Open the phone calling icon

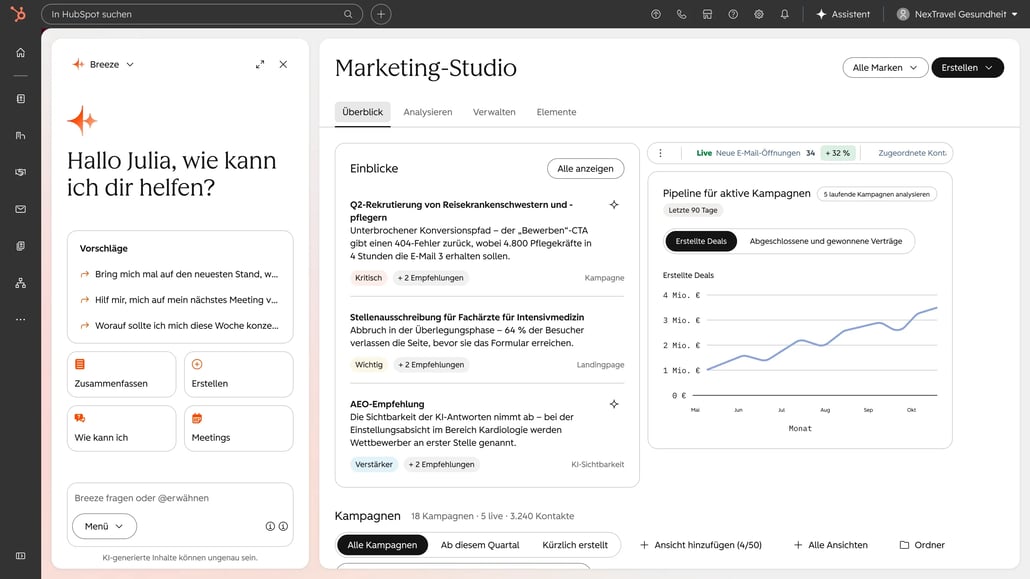click(x=681, y=14)
